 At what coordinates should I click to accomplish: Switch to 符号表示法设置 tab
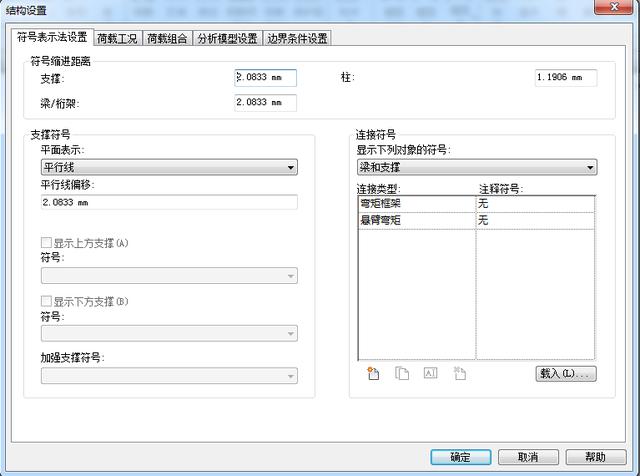click(x=52, y=38)
